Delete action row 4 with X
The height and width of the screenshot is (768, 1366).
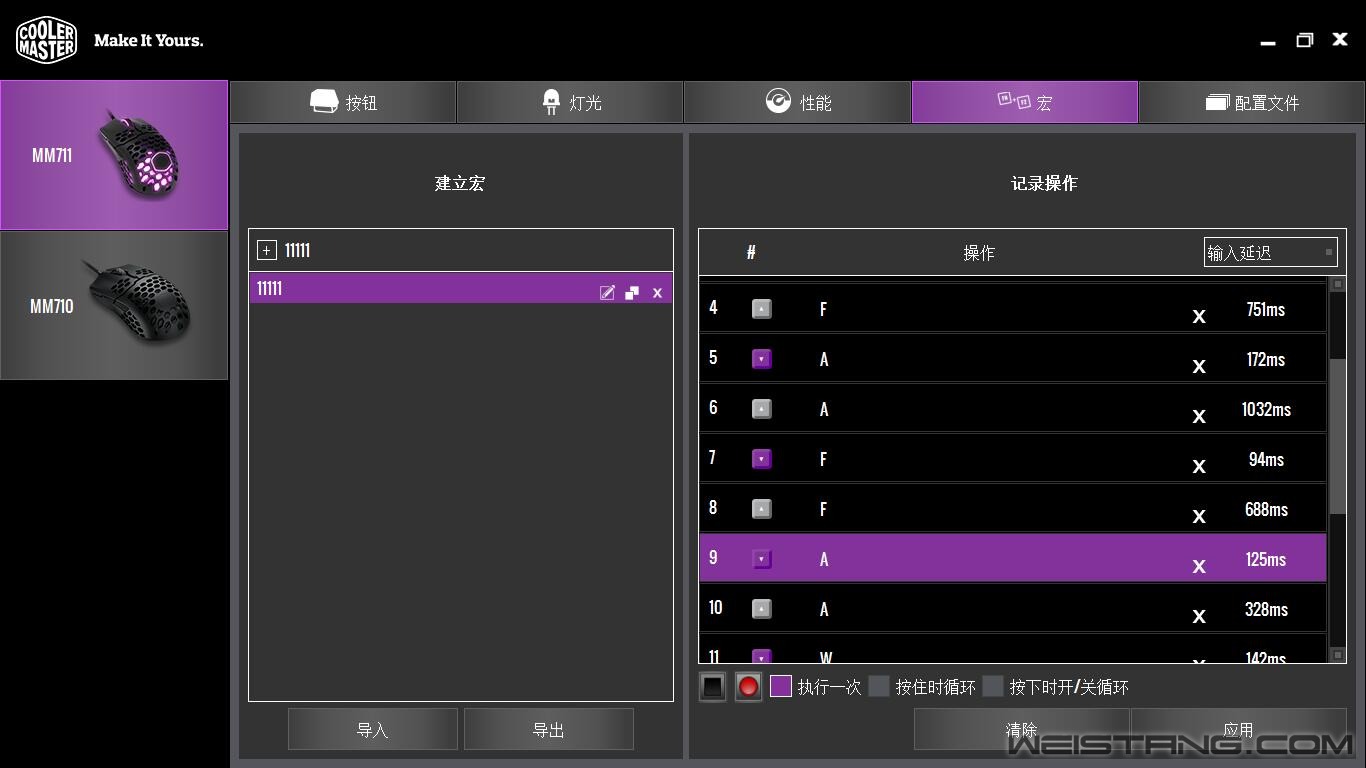click(1199, 316)
